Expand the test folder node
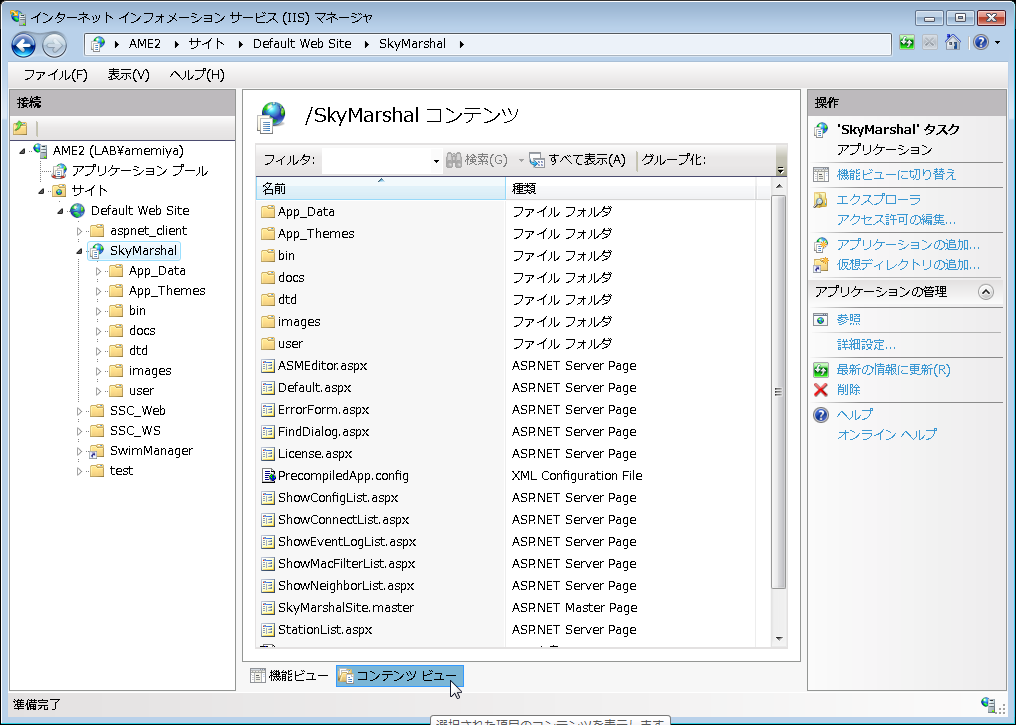The height and width of the screenshot is (725, 1016). (x=79, y=472)
